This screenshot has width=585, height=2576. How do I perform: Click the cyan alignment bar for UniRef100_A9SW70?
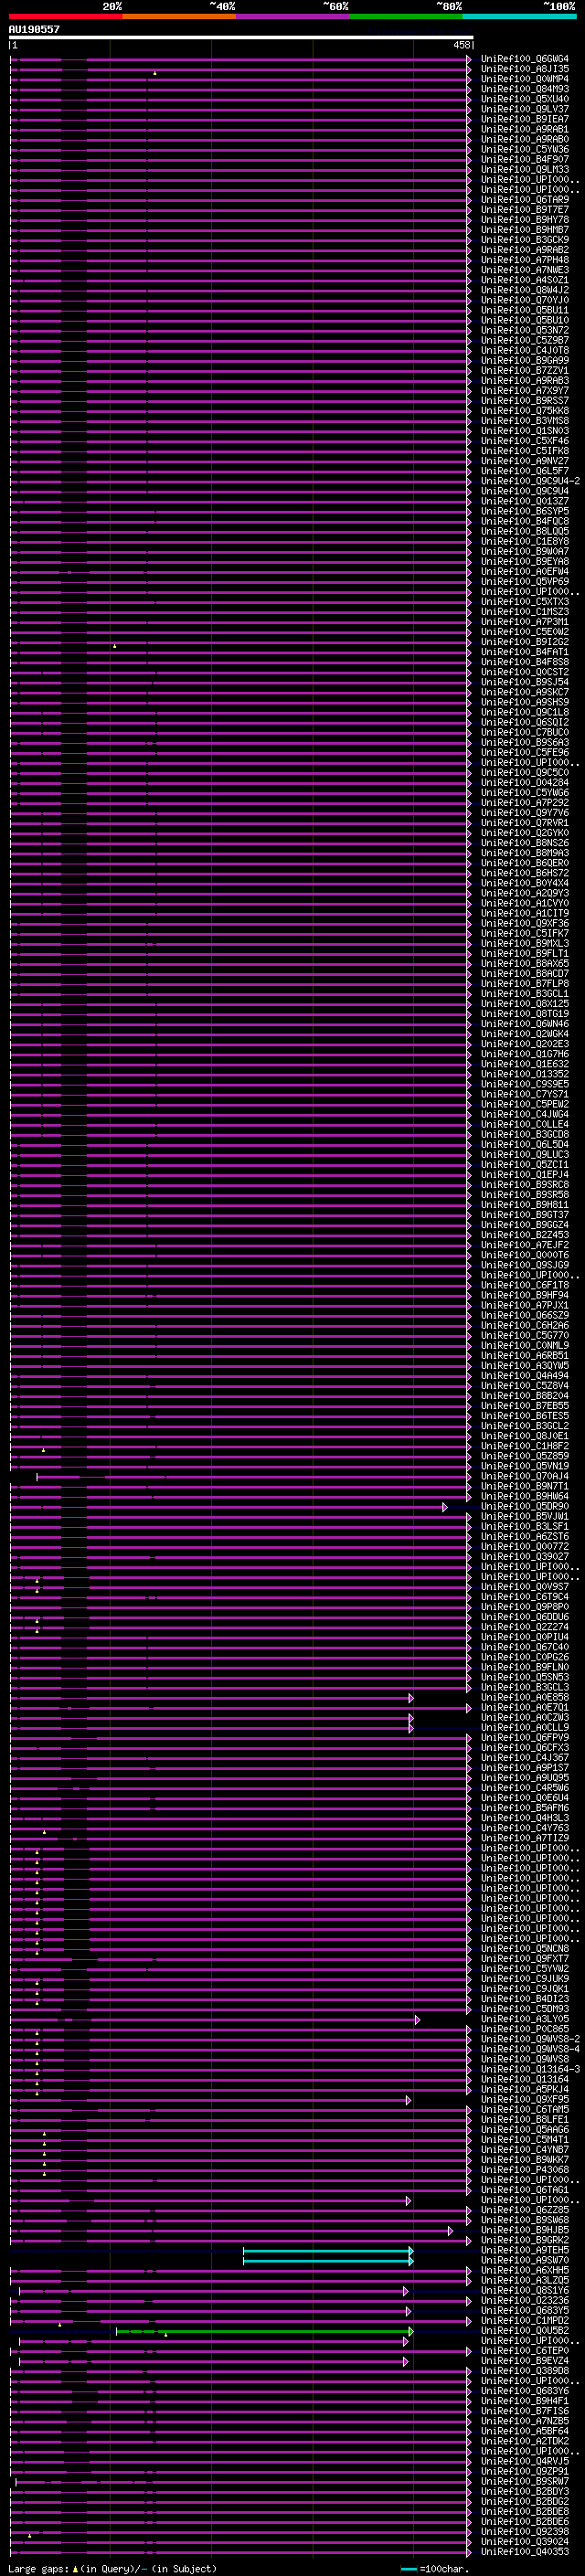pyautogui.click(x=328, y=2260)
